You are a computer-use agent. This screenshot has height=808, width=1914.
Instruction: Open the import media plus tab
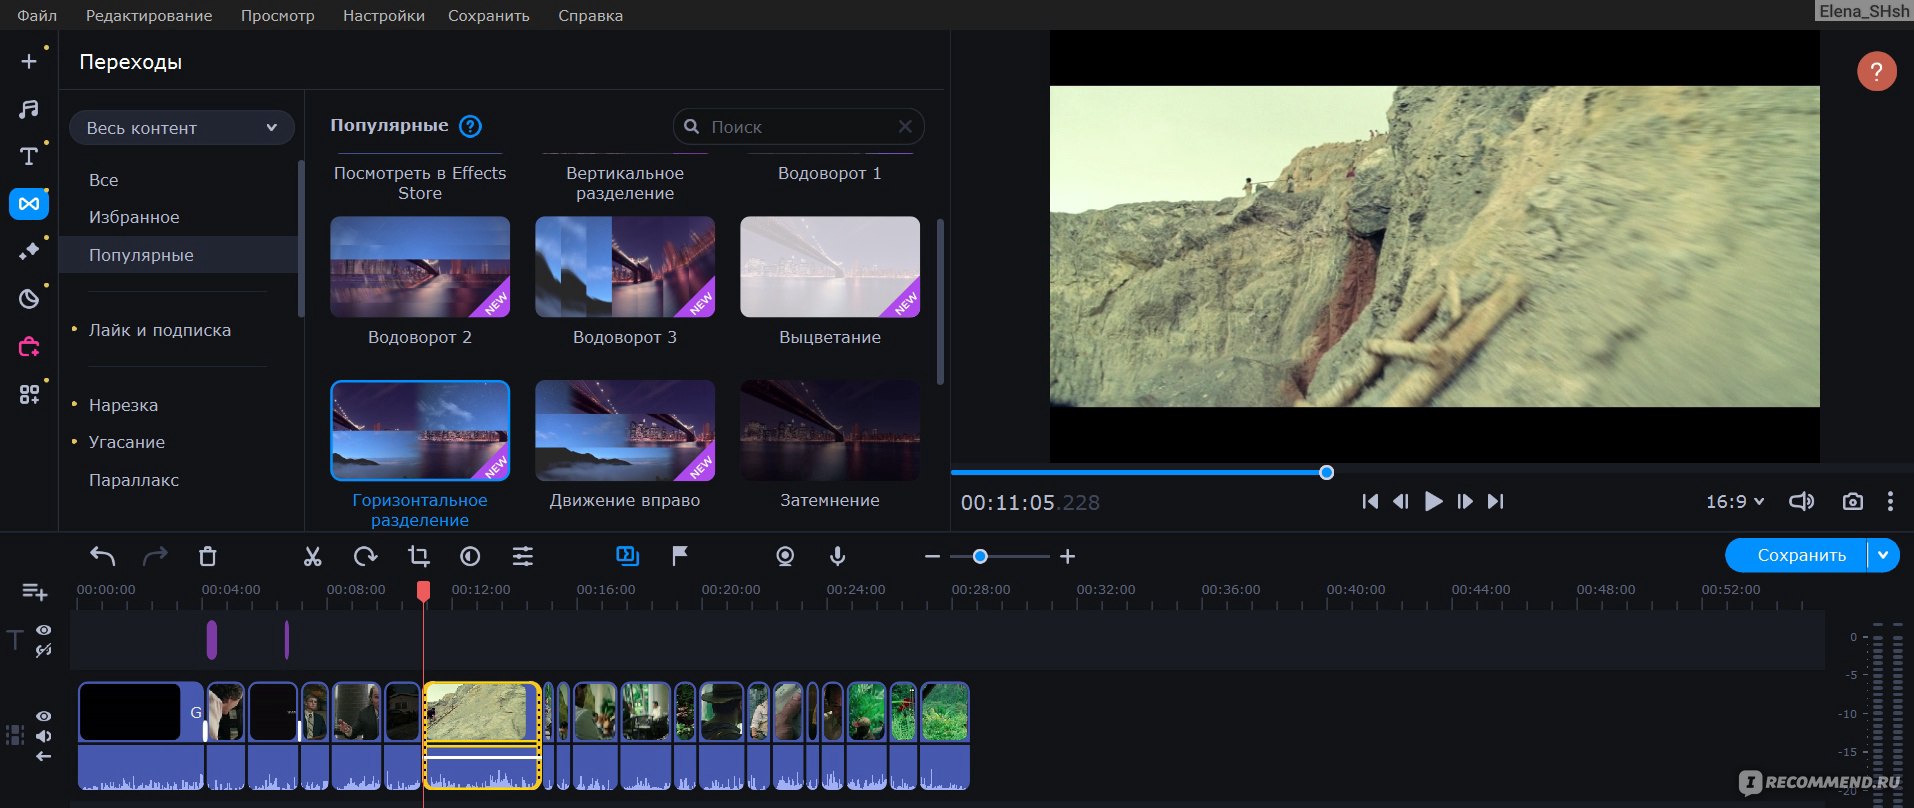(x=29, y=61)
